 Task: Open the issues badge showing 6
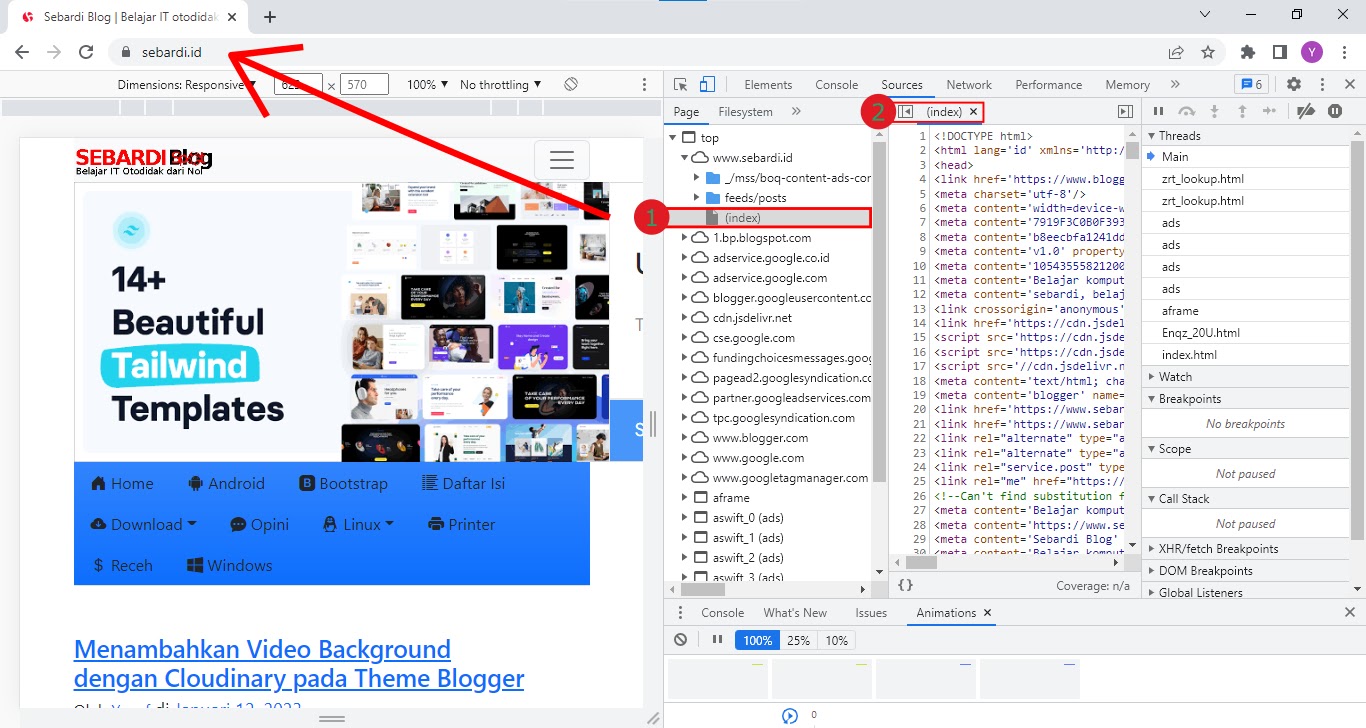point(1251,85)
